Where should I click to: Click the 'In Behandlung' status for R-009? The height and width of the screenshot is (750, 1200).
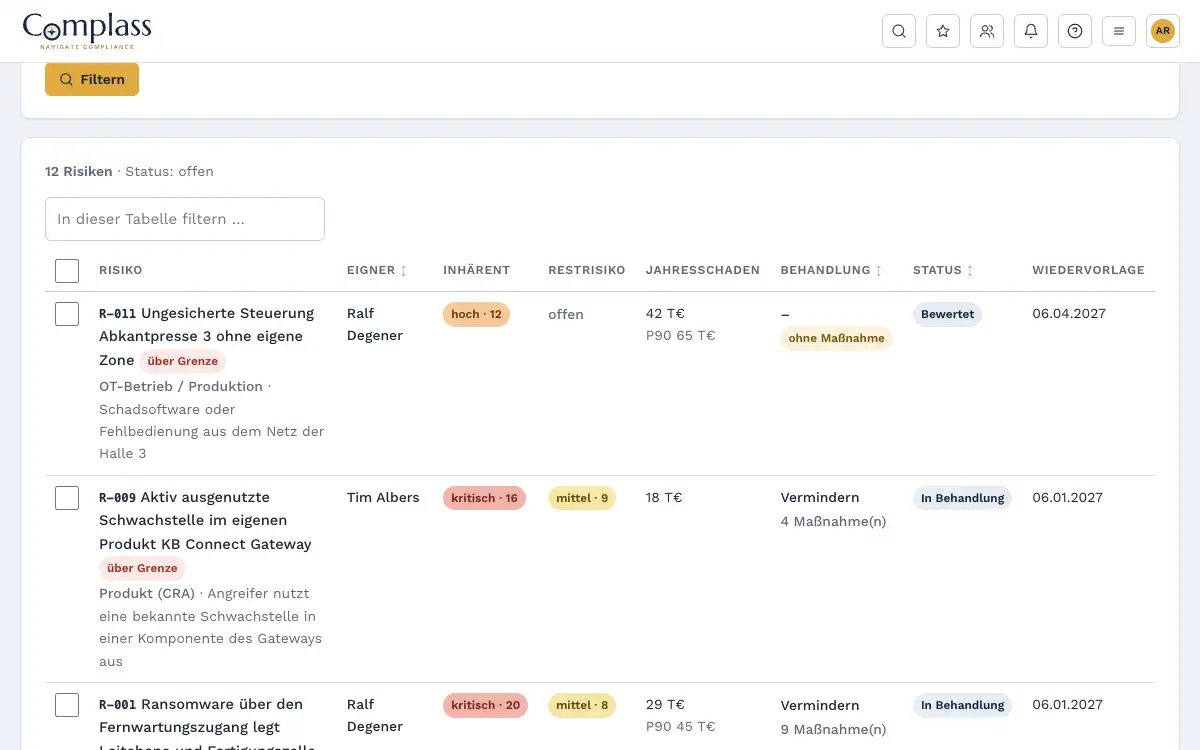pos(962,498)
